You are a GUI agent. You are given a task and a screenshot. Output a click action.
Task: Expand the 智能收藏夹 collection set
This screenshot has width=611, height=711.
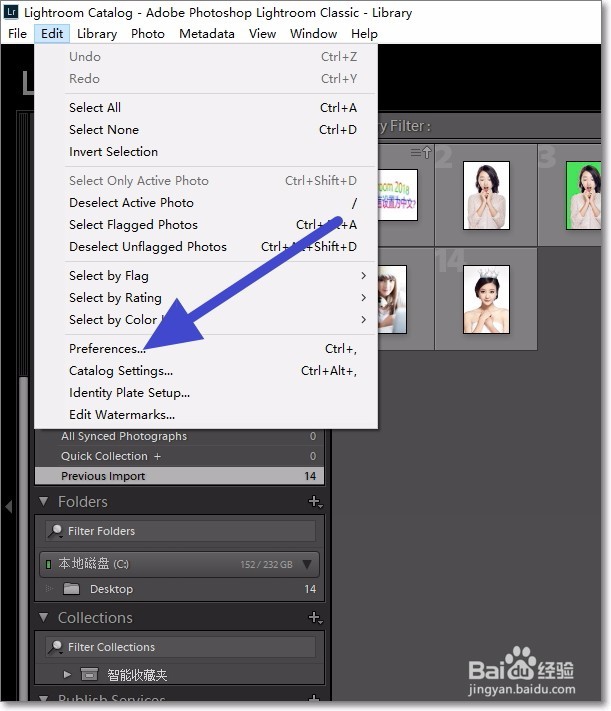pyautogui.click(x=67, y=674)
